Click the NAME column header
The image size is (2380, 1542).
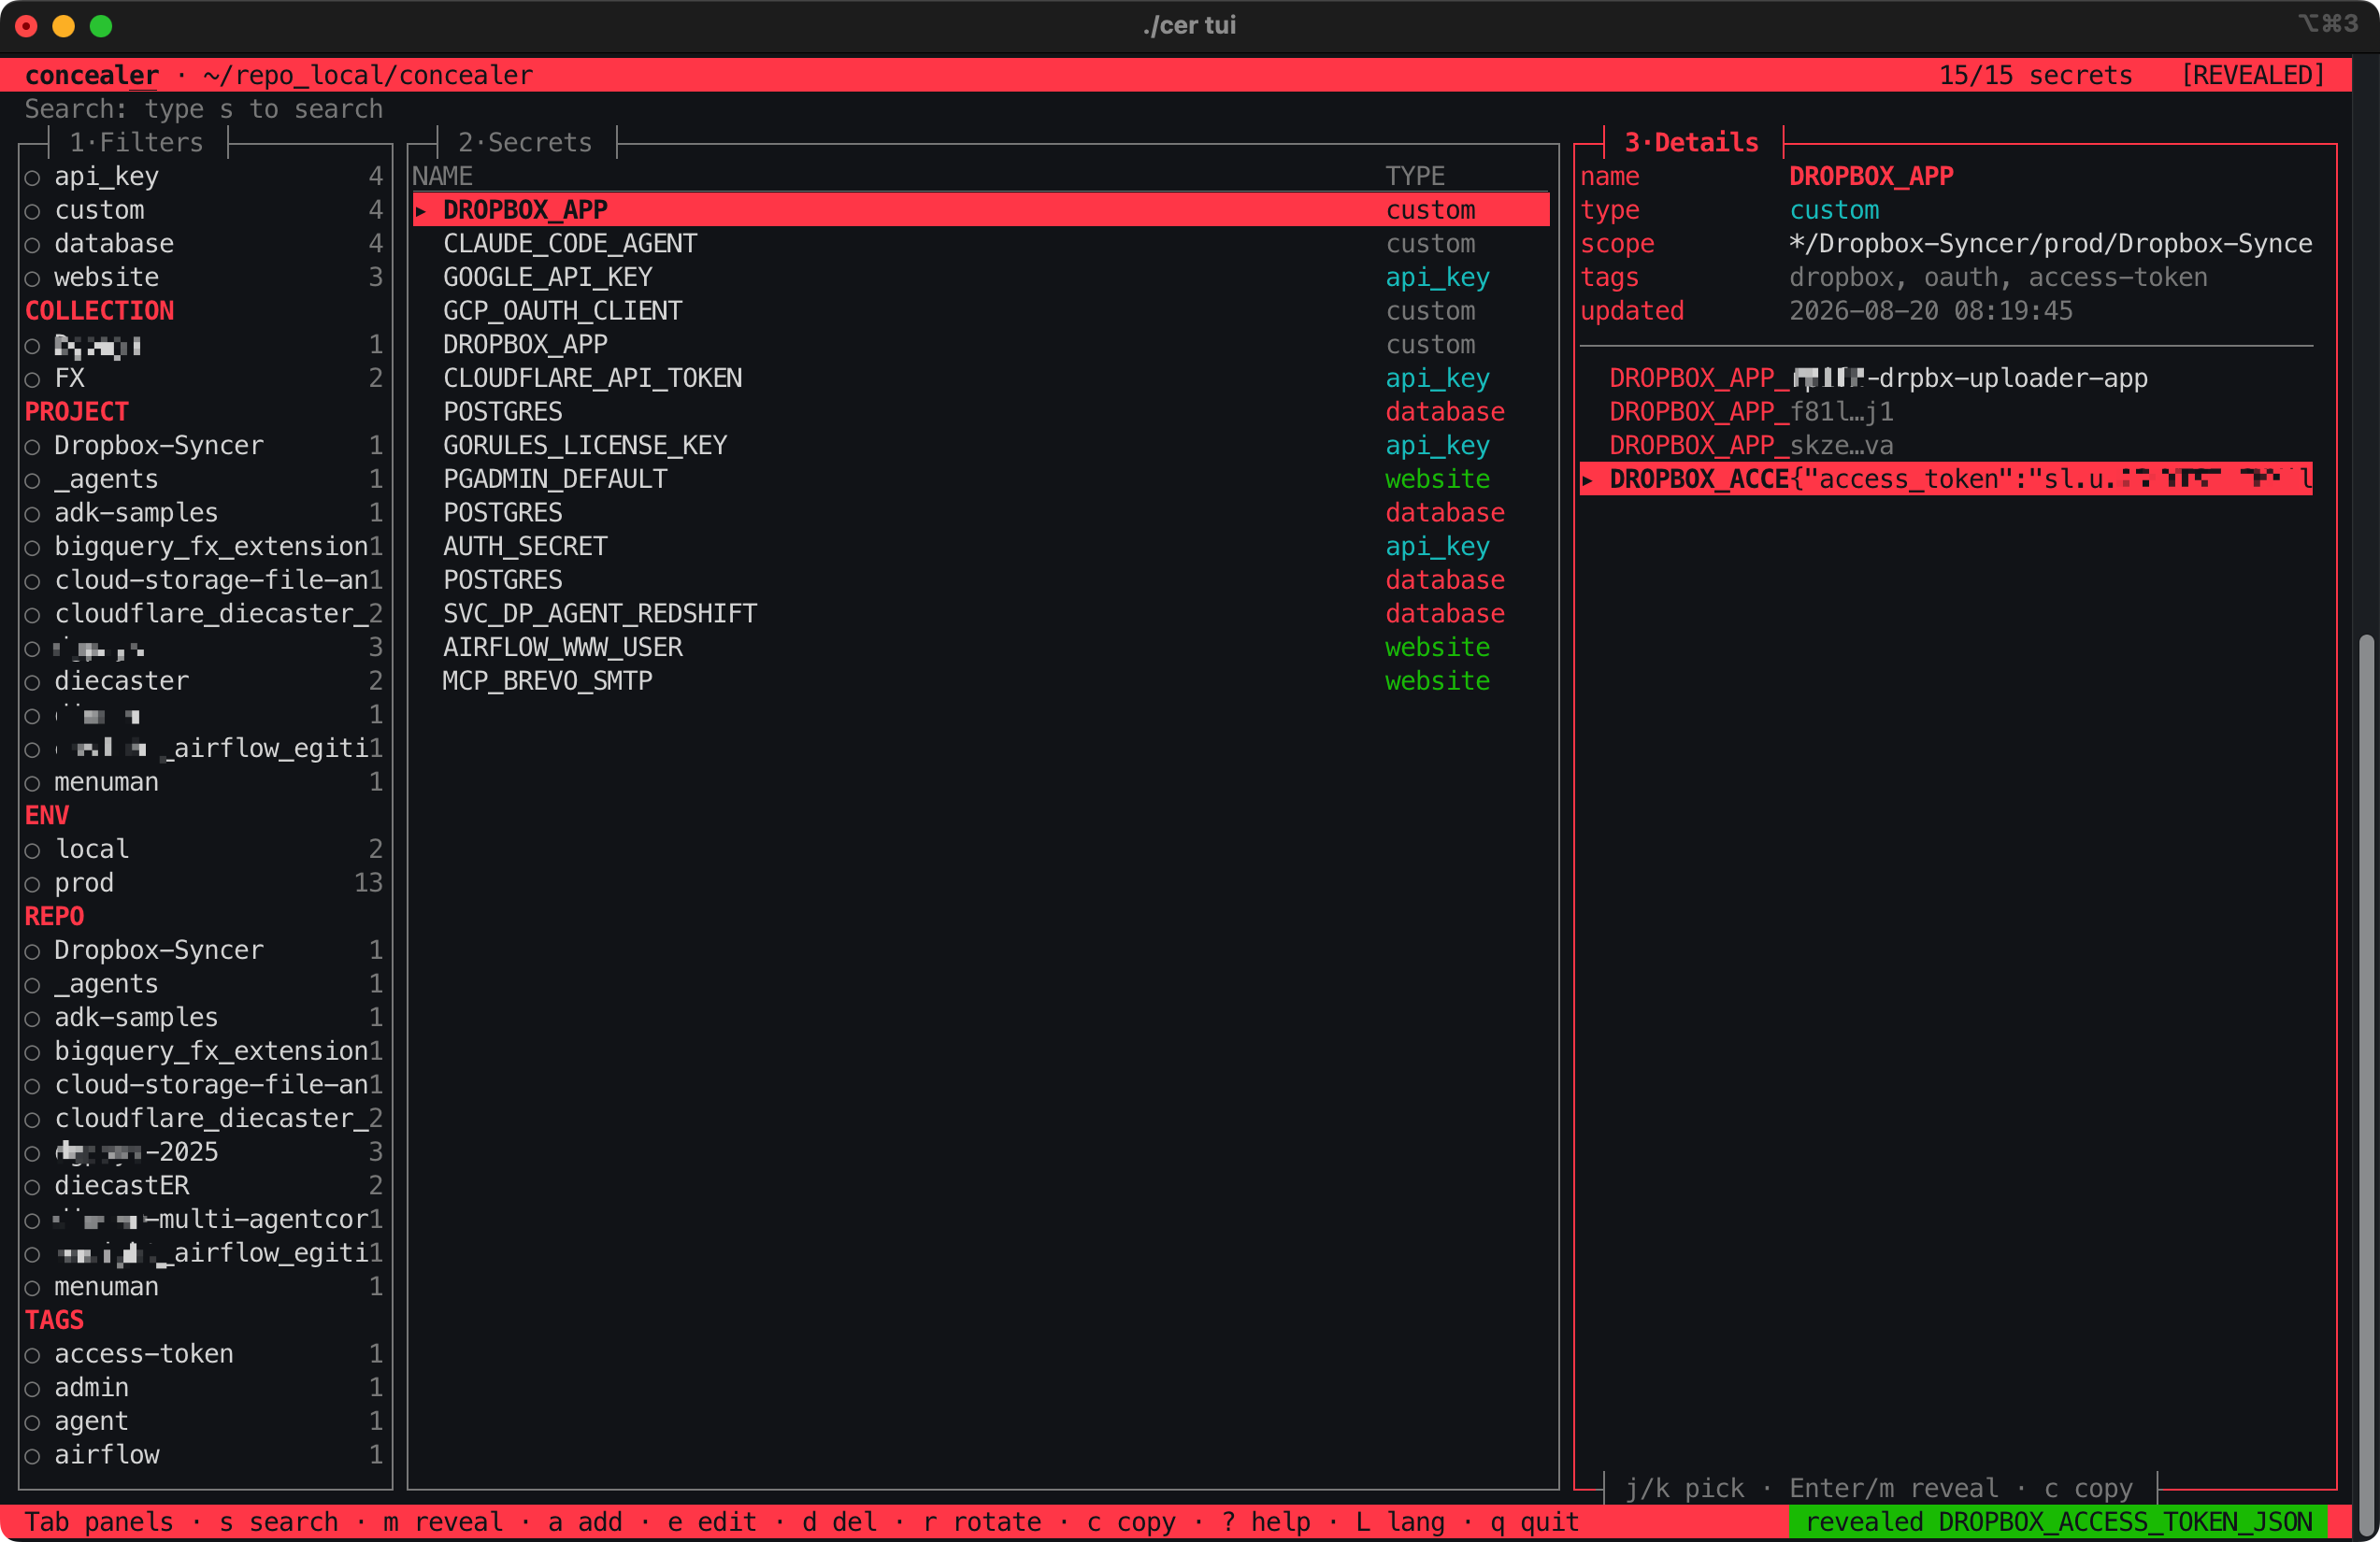click(x=442, y=177)
